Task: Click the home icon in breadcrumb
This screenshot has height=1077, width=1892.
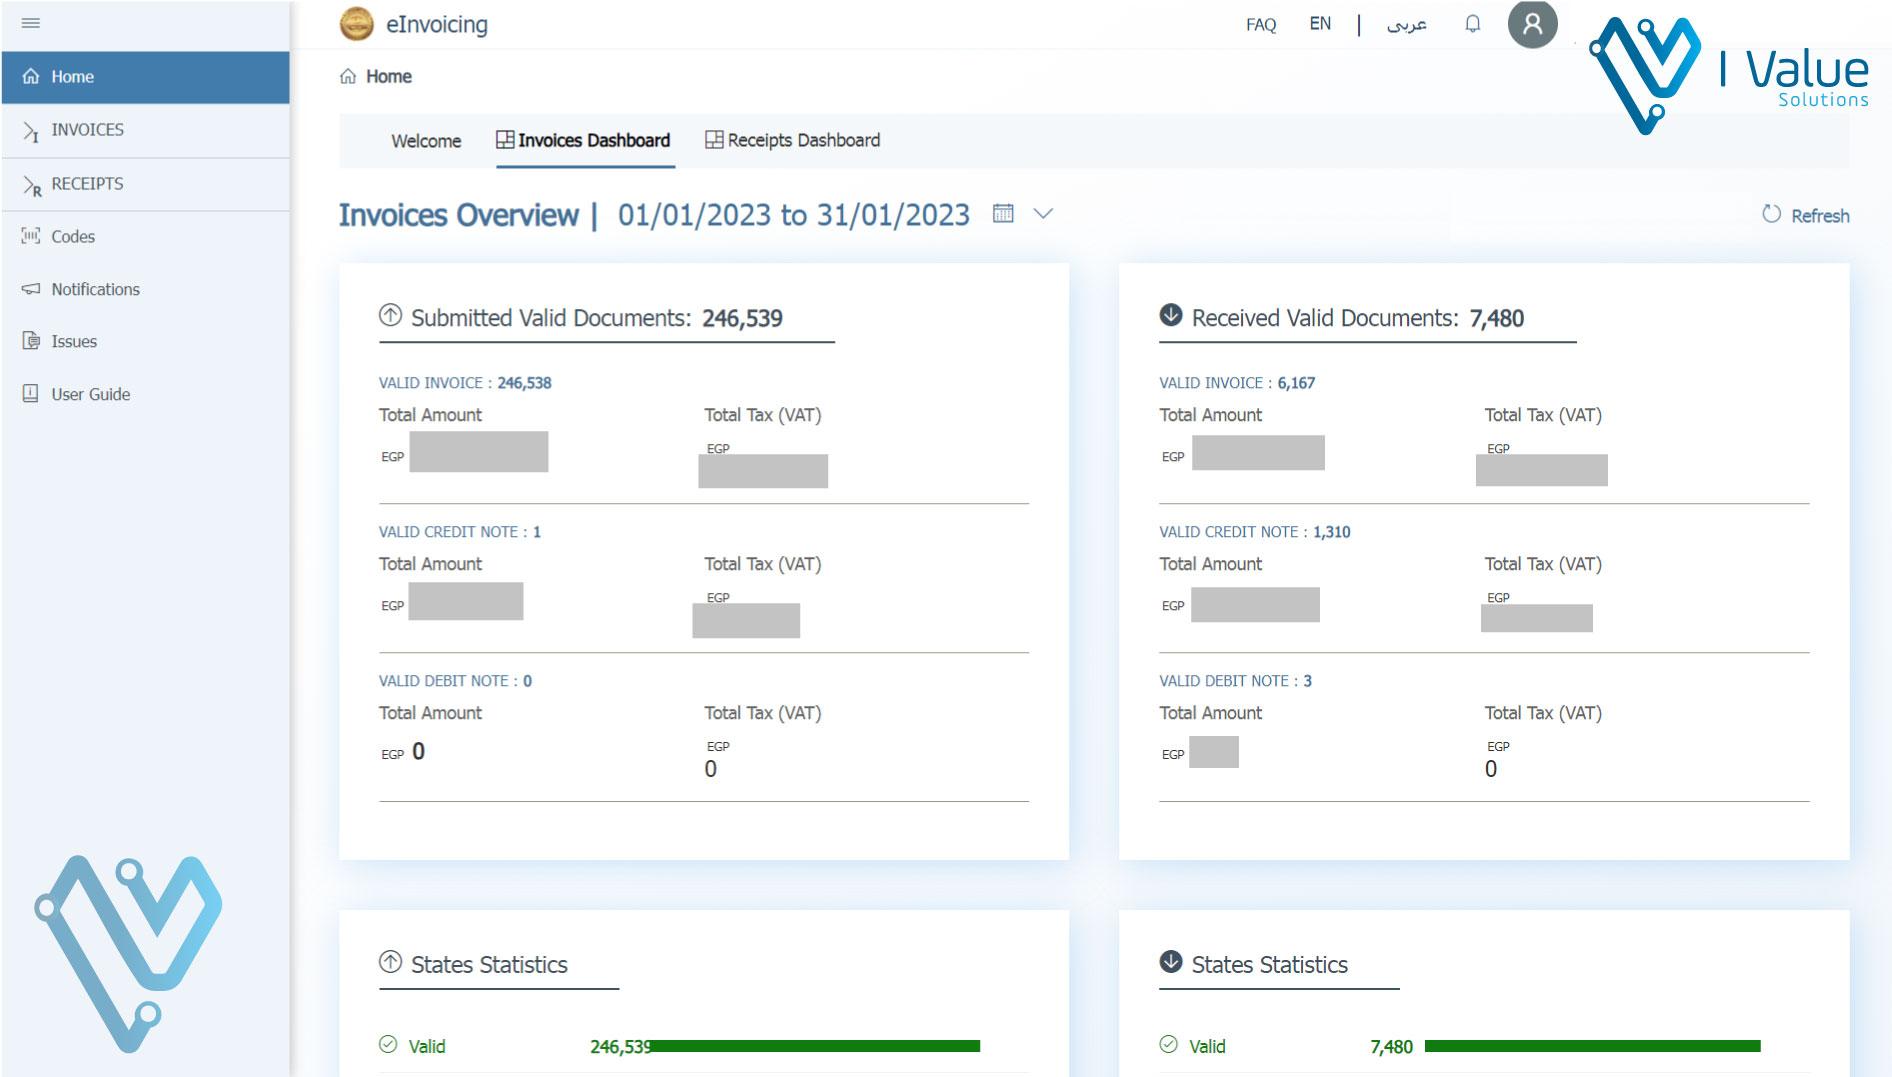Action: (348, 77)
